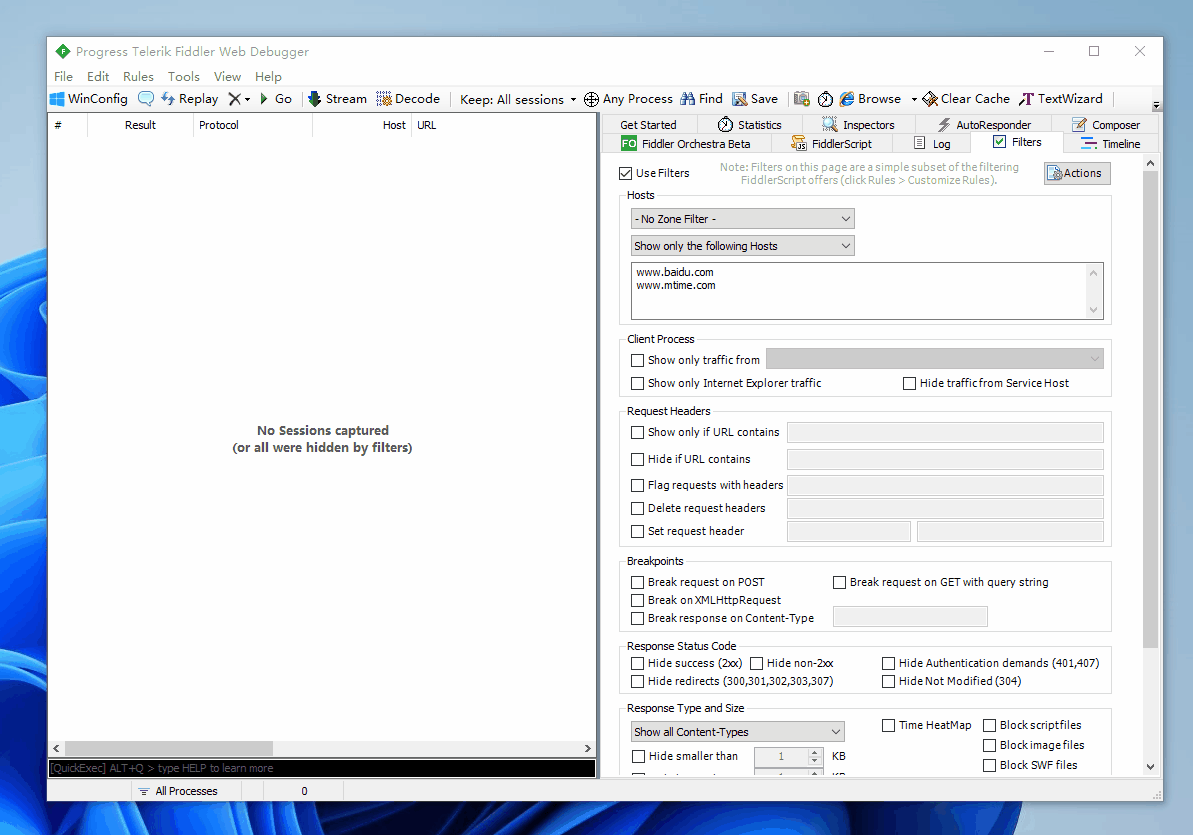Open the Get Started tab
Image resolution: width=1193 pixels, height=835 pixels.
coord(648,125)
